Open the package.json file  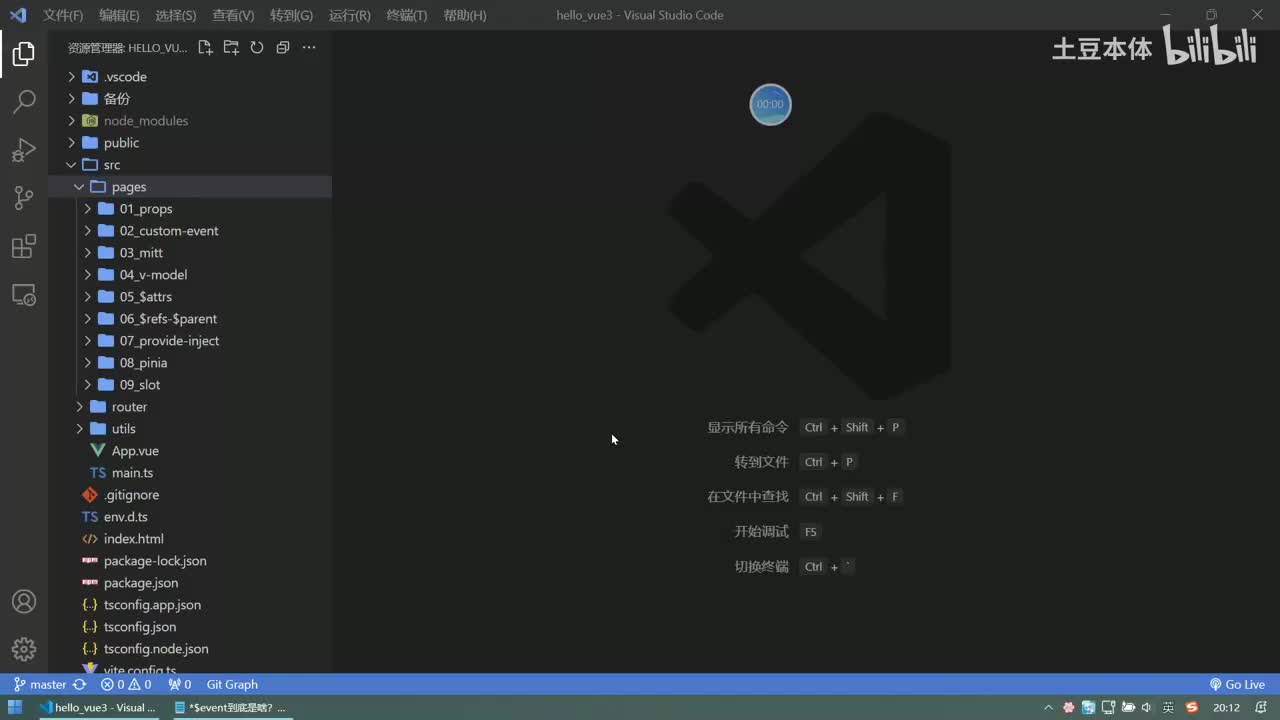(x=190, y=583)
